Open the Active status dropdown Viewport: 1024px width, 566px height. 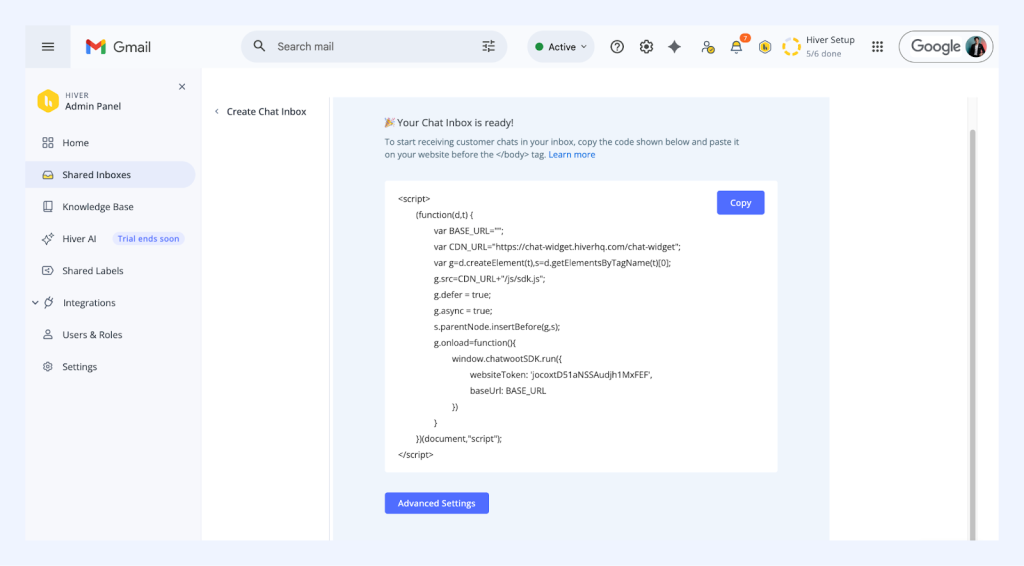tap(560, 47)
